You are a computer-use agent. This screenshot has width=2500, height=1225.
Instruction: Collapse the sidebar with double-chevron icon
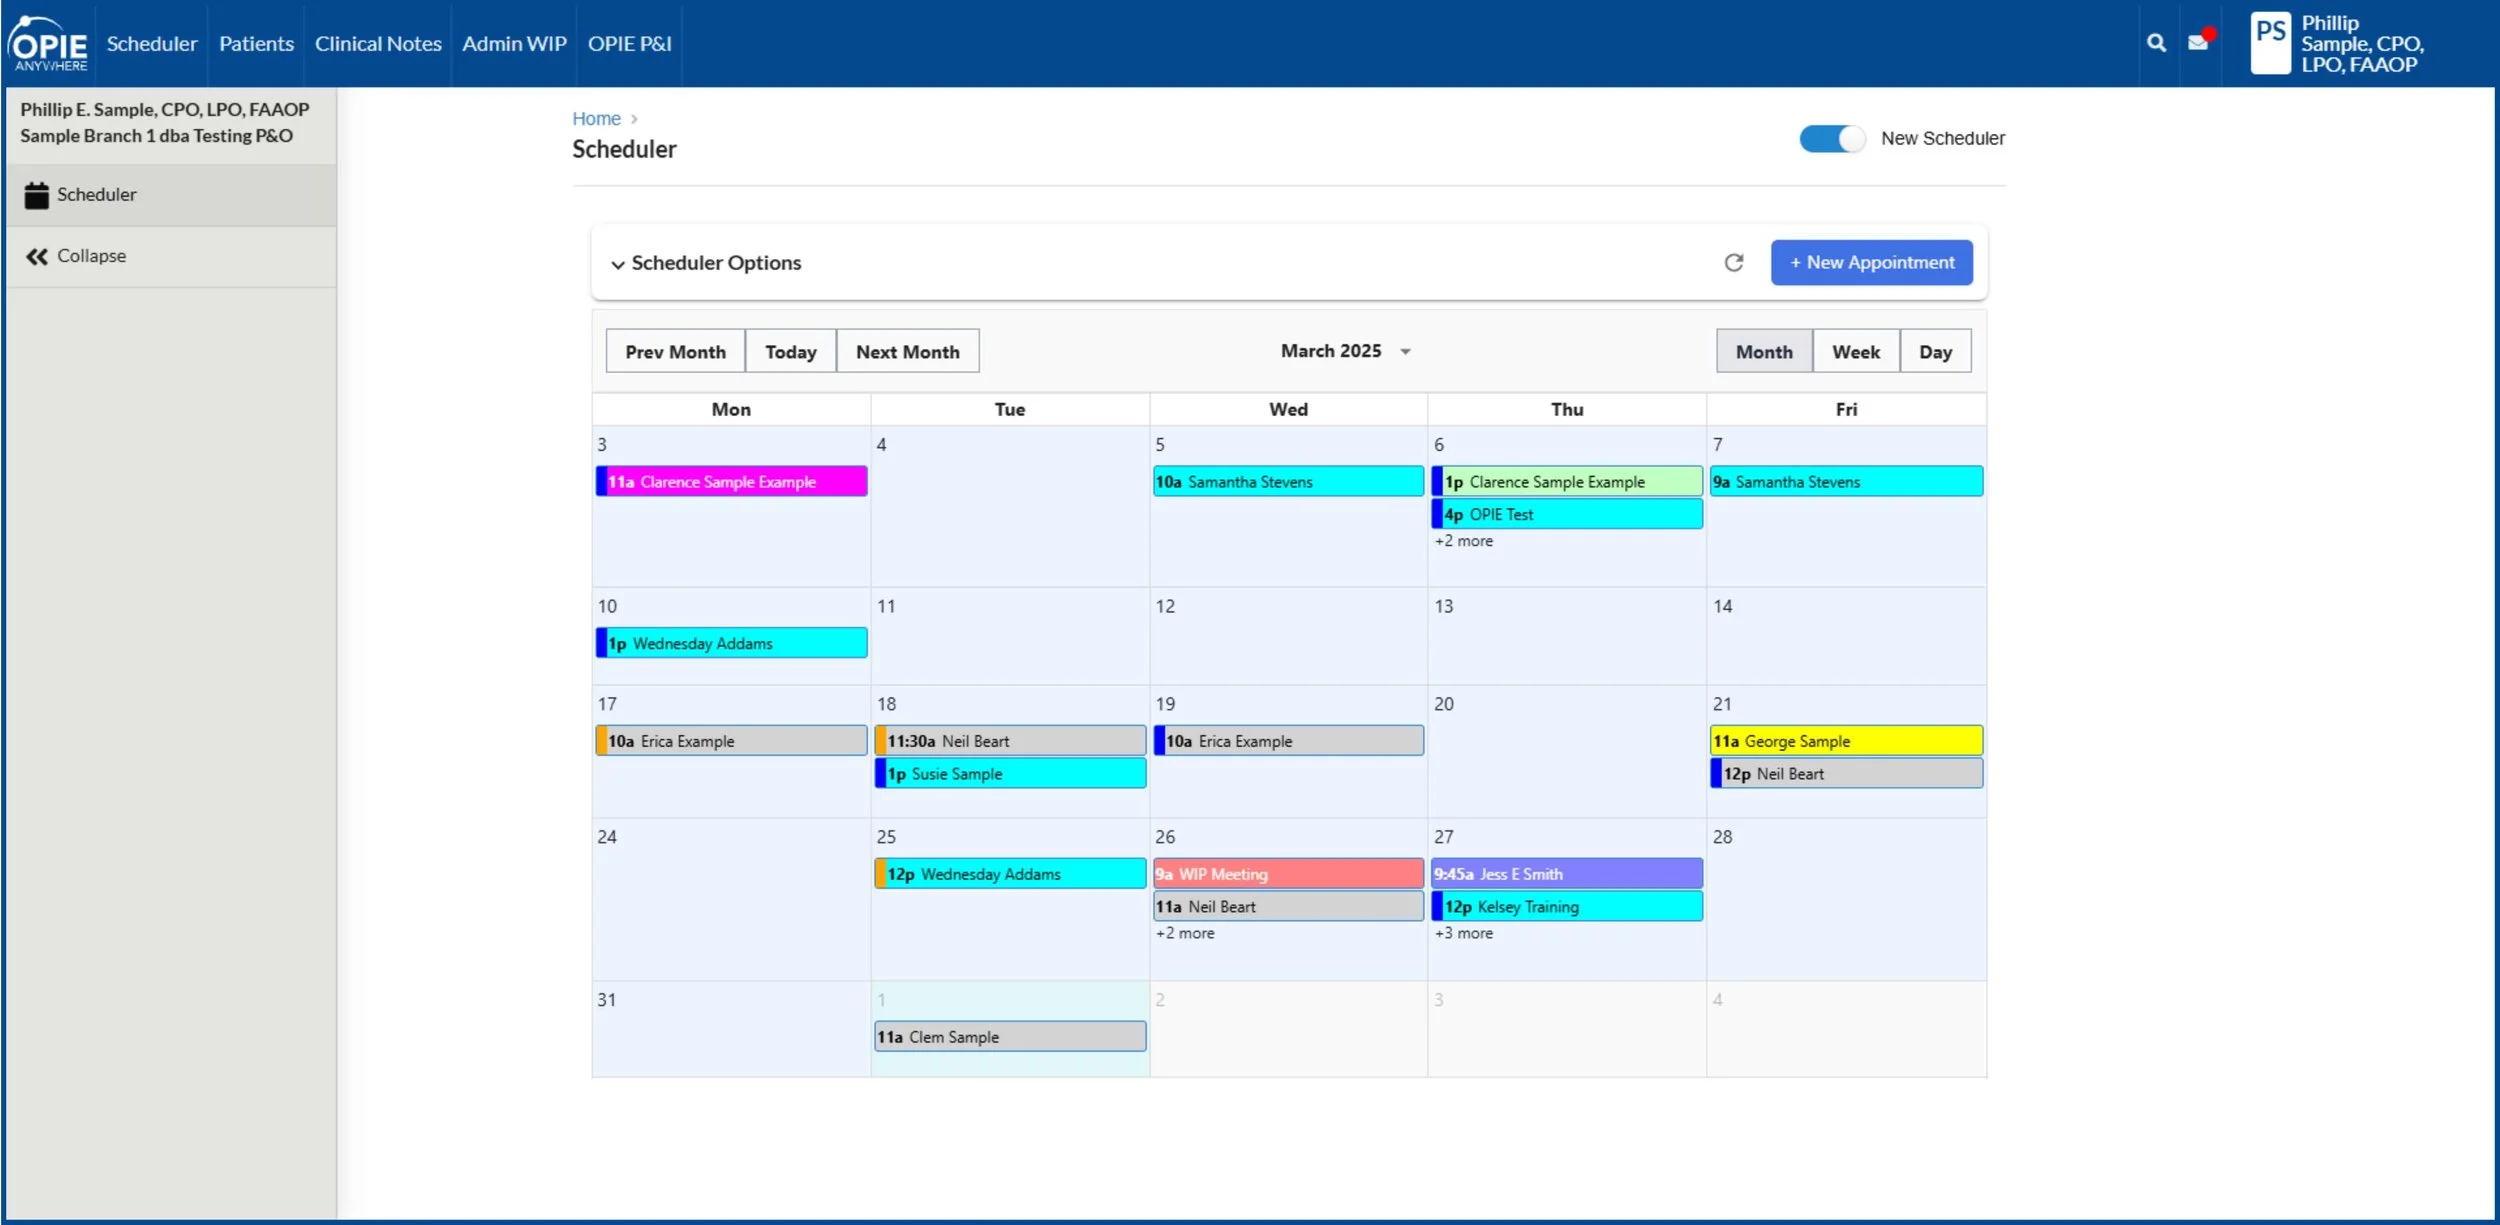click(x=37, y=257)
